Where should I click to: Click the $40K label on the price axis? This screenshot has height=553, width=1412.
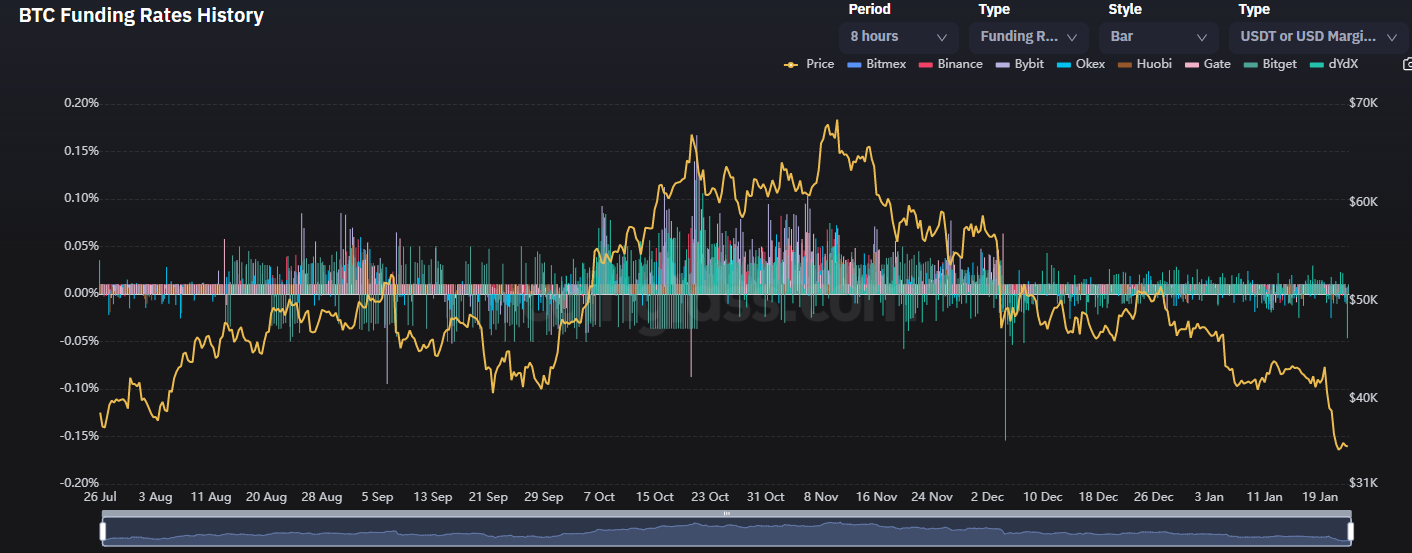1364,398
